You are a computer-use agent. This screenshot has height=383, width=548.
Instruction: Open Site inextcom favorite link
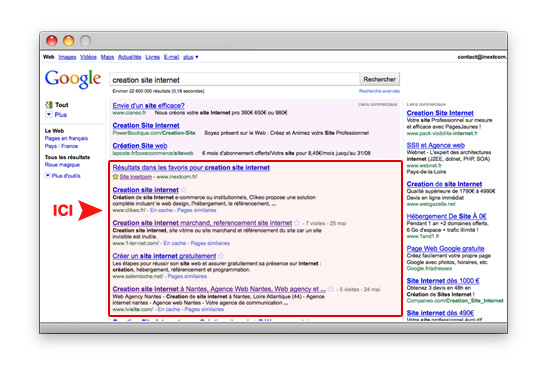(136, 176)
